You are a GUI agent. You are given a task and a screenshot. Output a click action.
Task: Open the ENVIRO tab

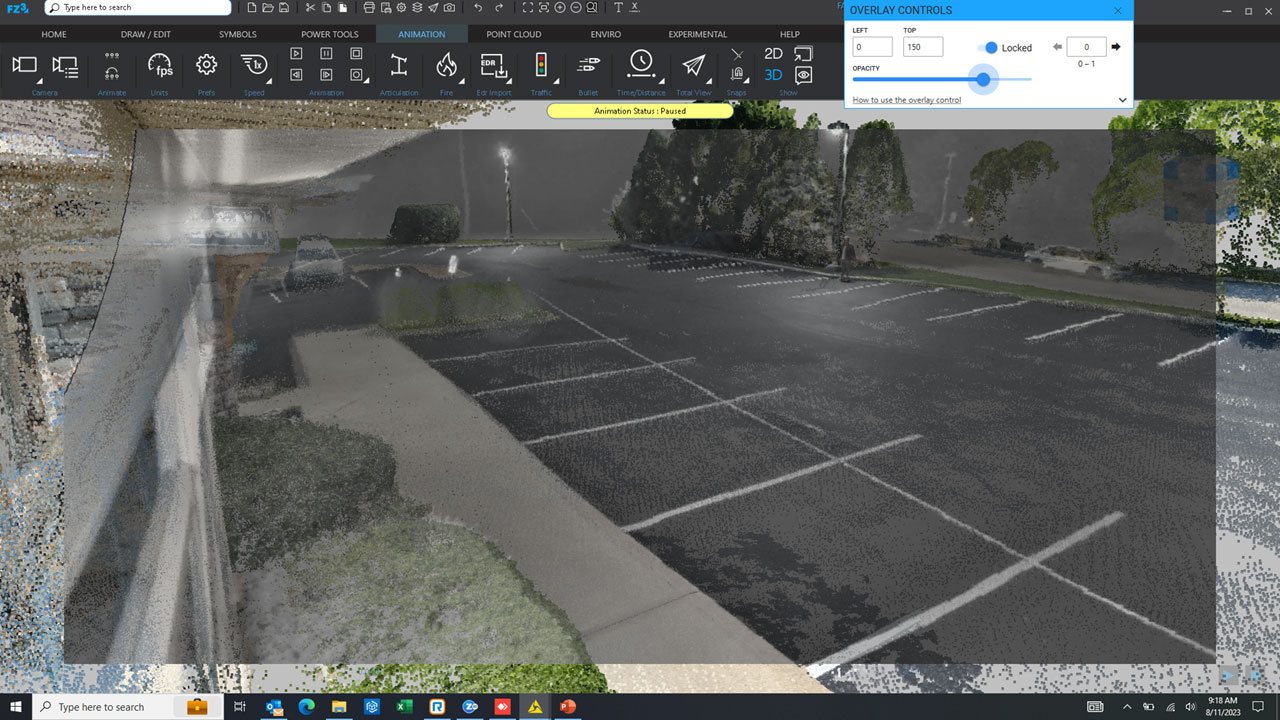pyautogui.click(x=606, y=34)
